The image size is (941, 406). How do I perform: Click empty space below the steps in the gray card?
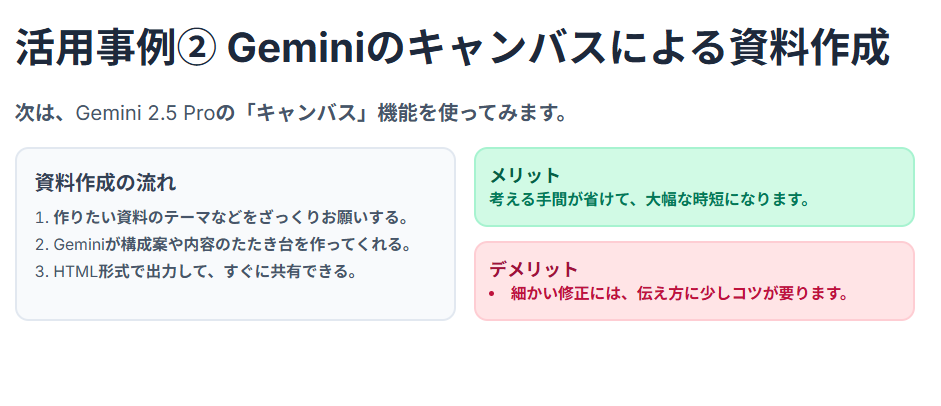235,301
